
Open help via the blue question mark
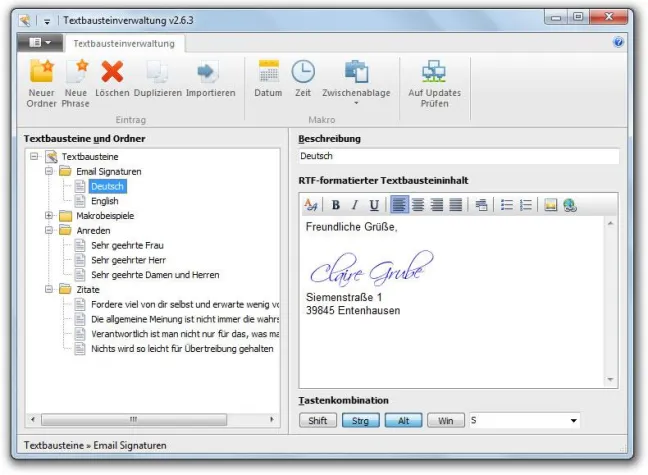pyautogui.click(x=618, y=42)
